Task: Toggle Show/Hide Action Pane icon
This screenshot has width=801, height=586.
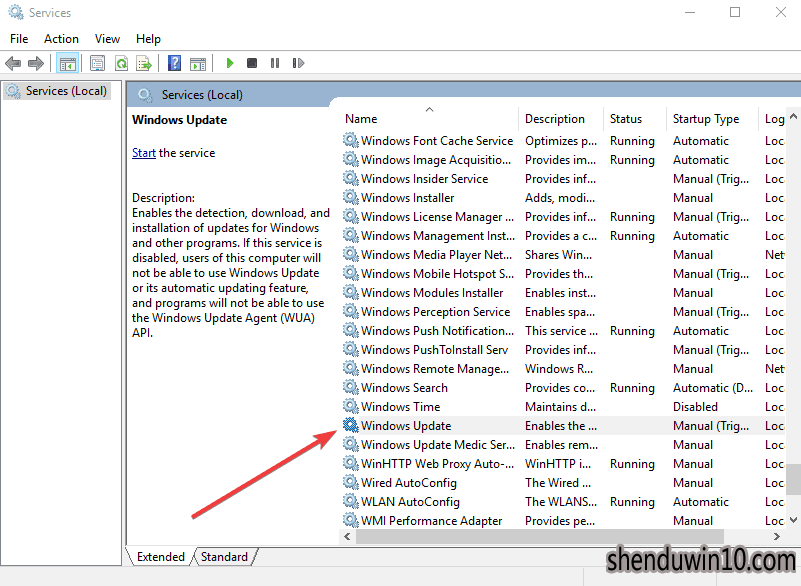Action: coord(198,64)
